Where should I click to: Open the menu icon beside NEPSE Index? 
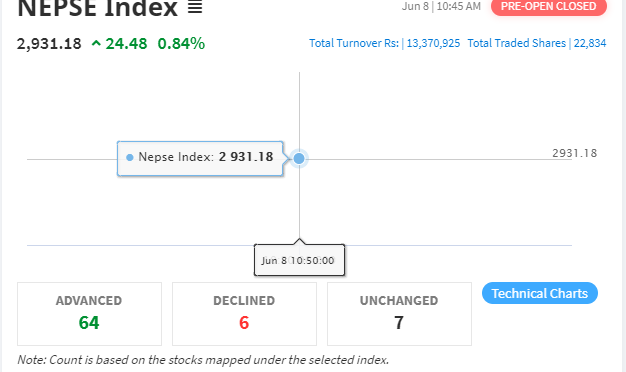195,7
